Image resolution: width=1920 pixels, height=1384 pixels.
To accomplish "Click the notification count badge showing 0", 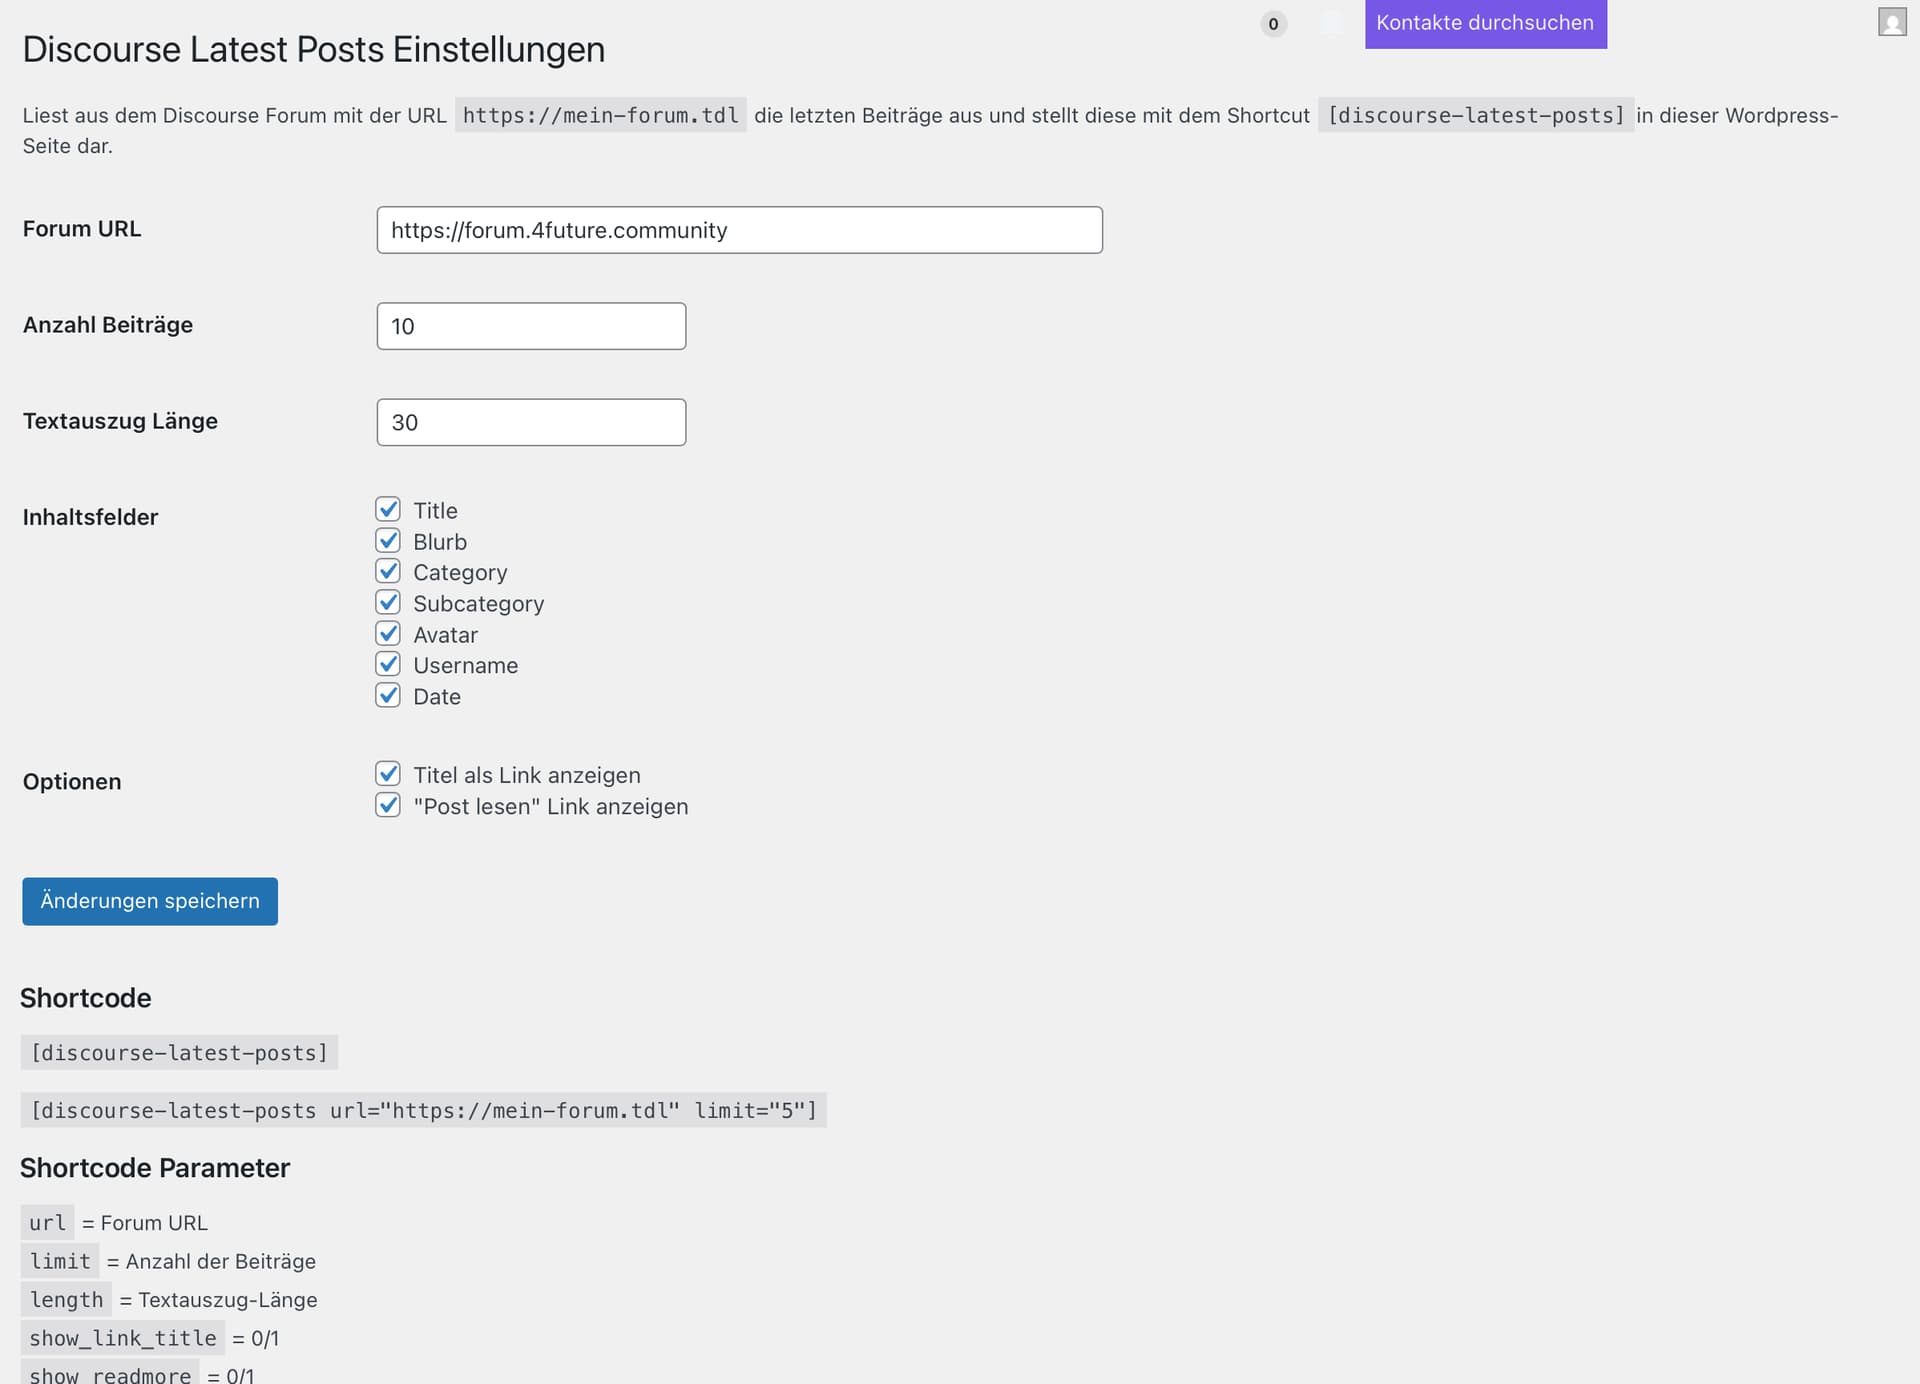I will click(1272, 24).
